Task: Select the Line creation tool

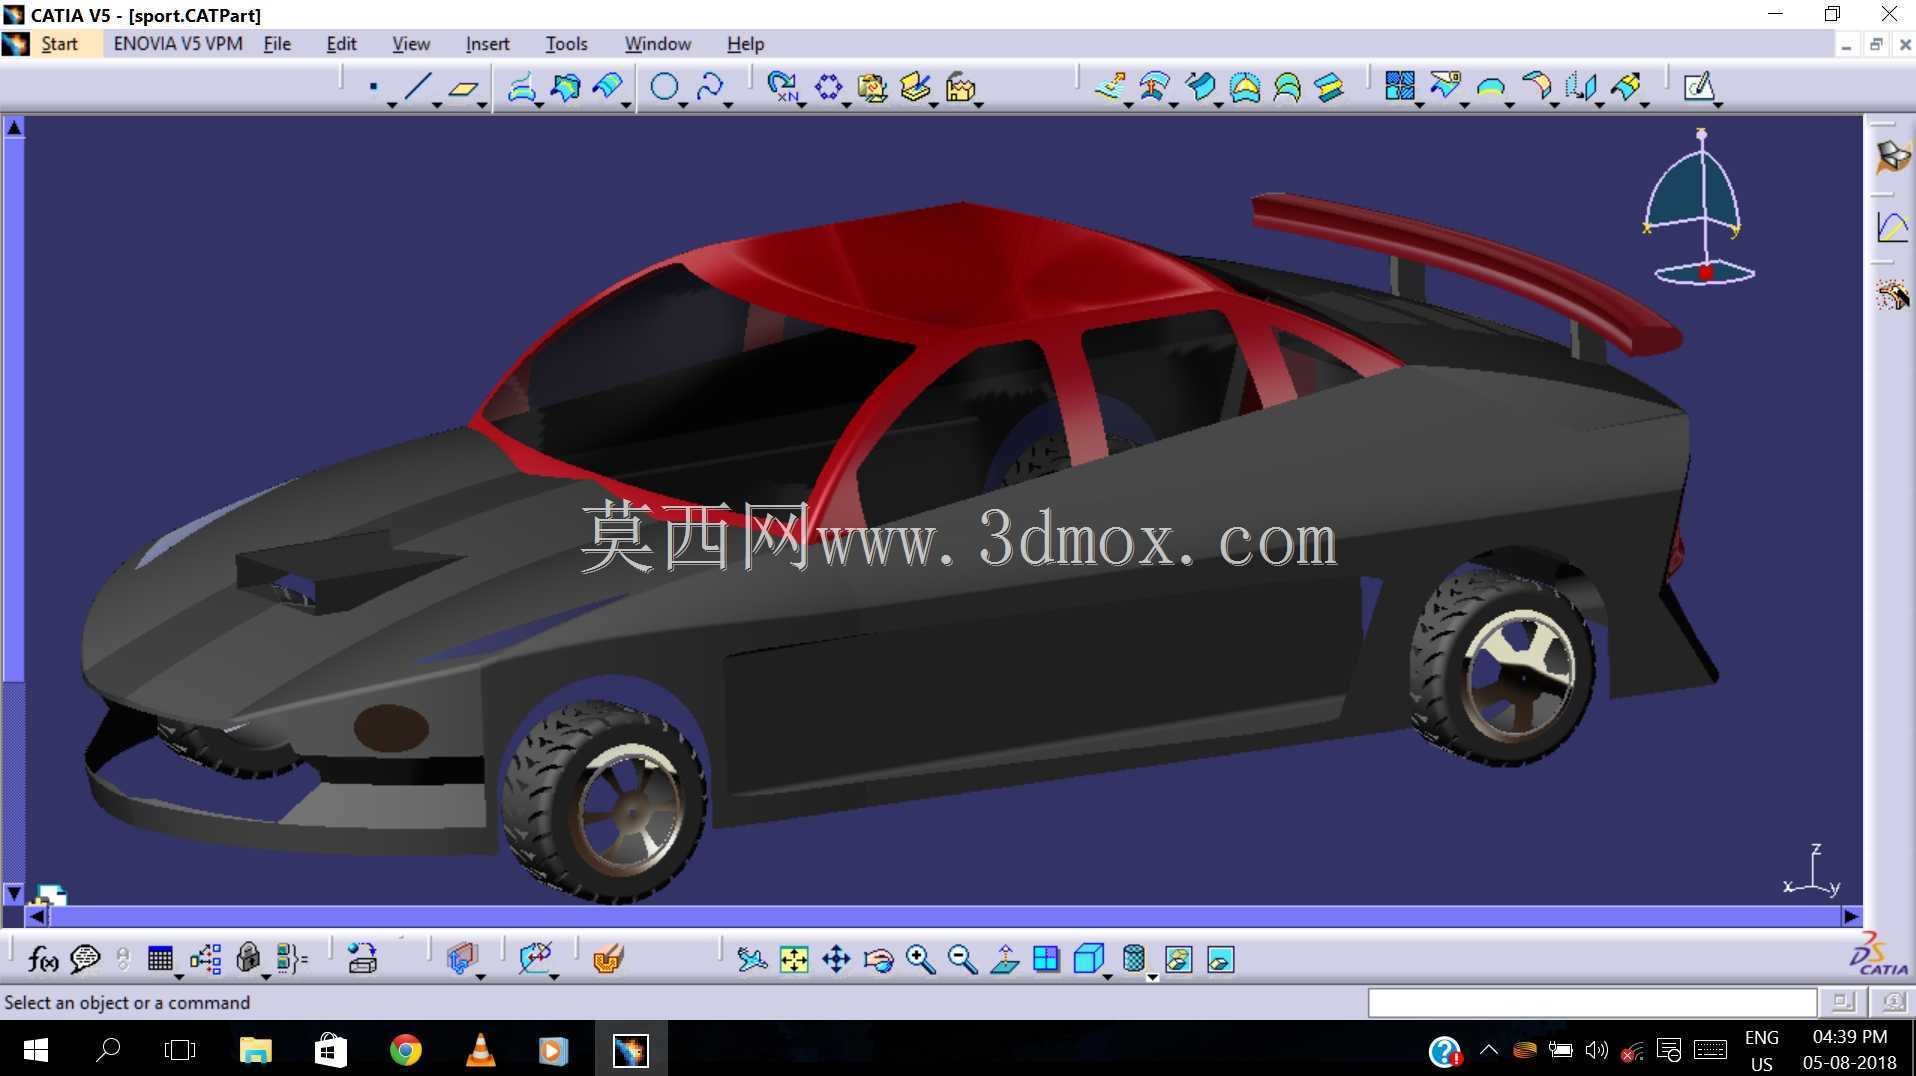Action: 418,87
